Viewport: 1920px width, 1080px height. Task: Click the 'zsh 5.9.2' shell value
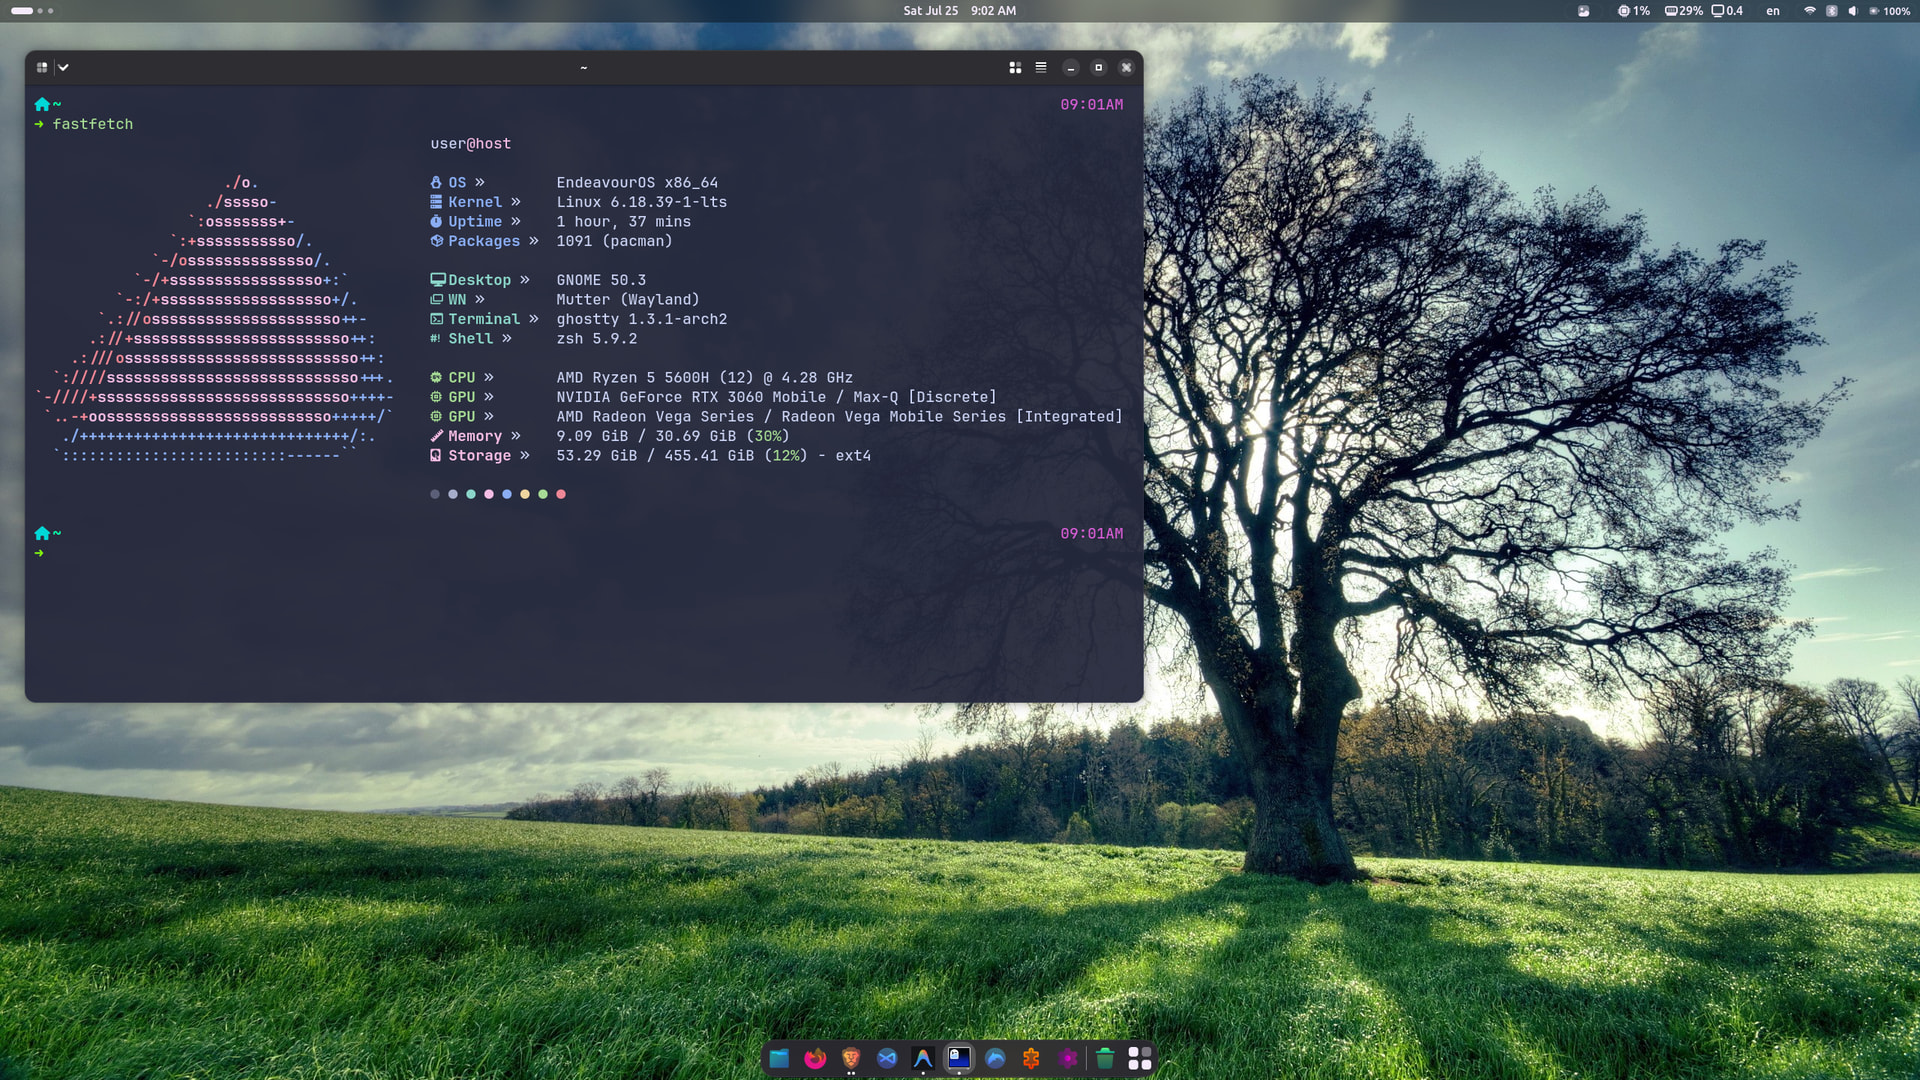597,338
